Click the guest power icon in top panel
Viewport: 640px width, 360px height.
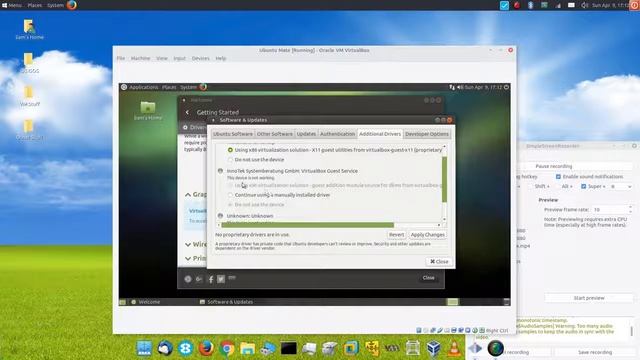tap(506, 87)
